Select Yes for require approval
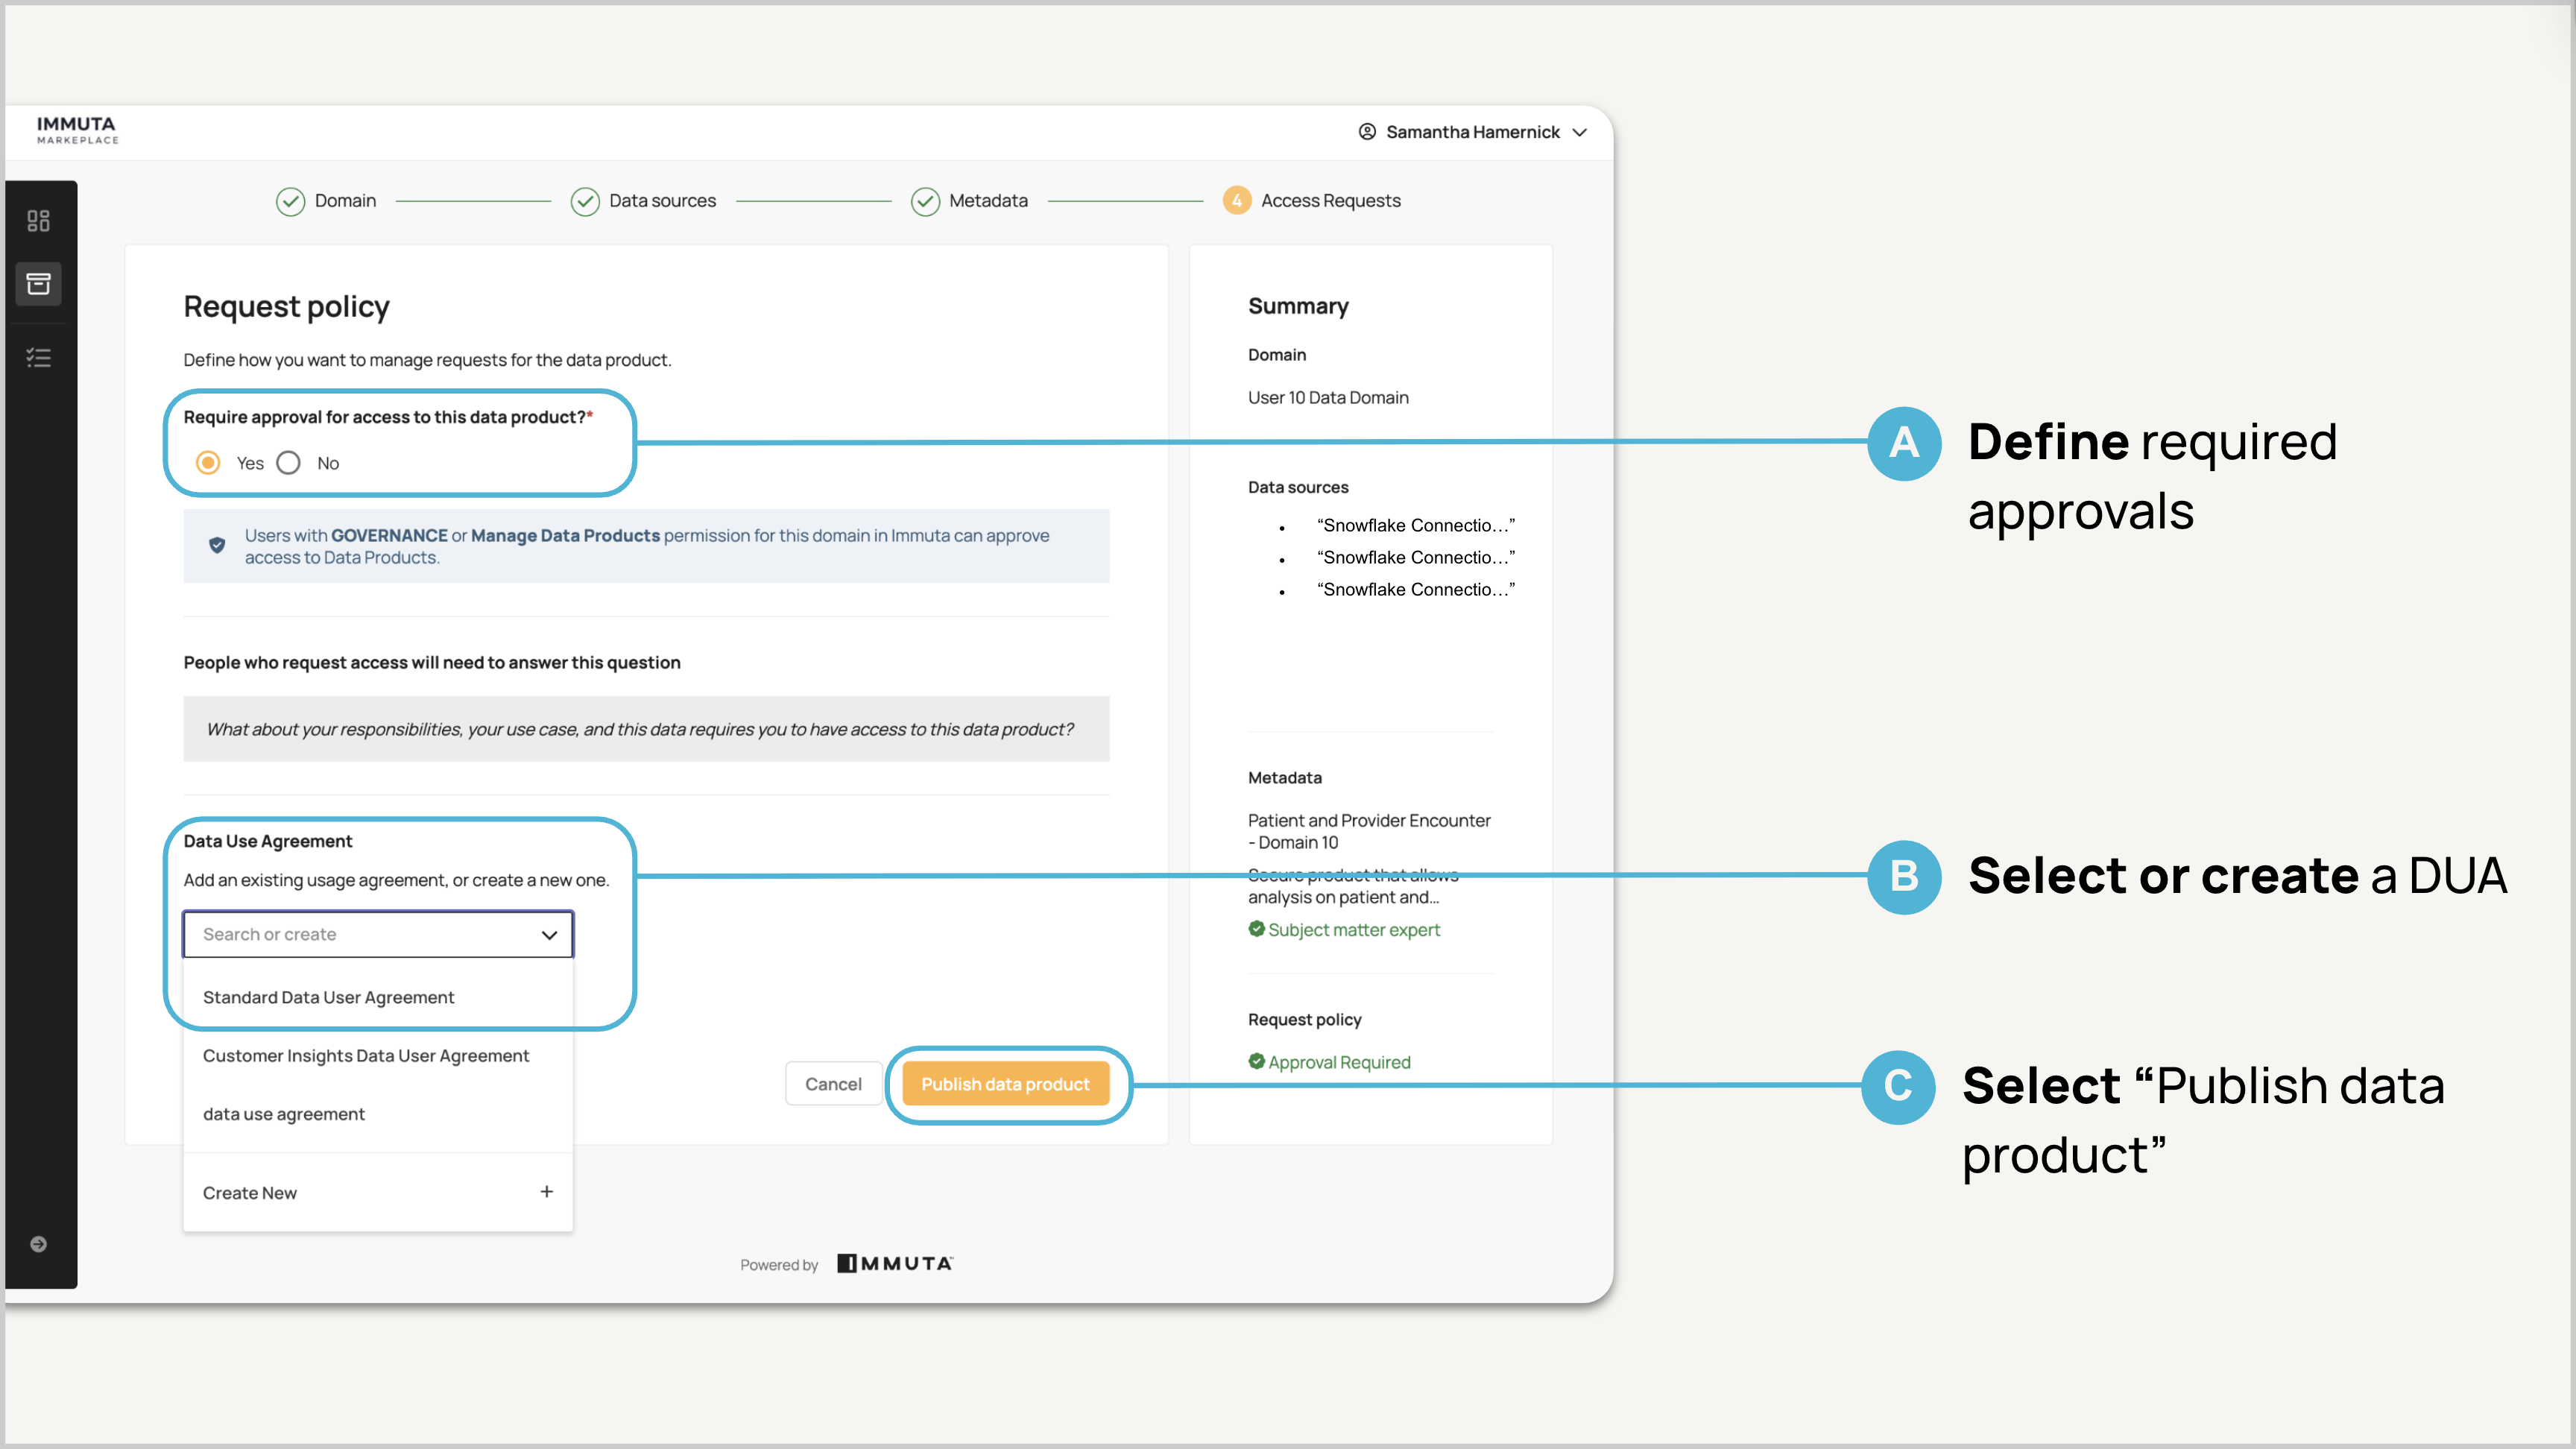 click(208, 463)
